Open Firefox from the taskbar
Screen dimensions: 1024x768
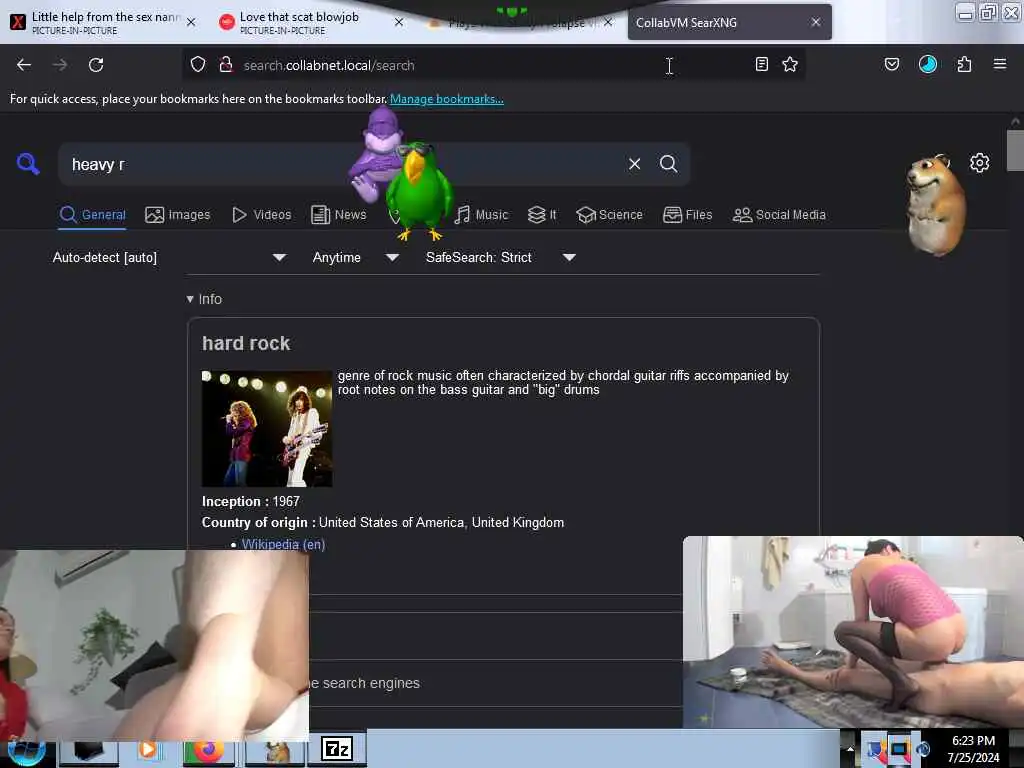208,750
